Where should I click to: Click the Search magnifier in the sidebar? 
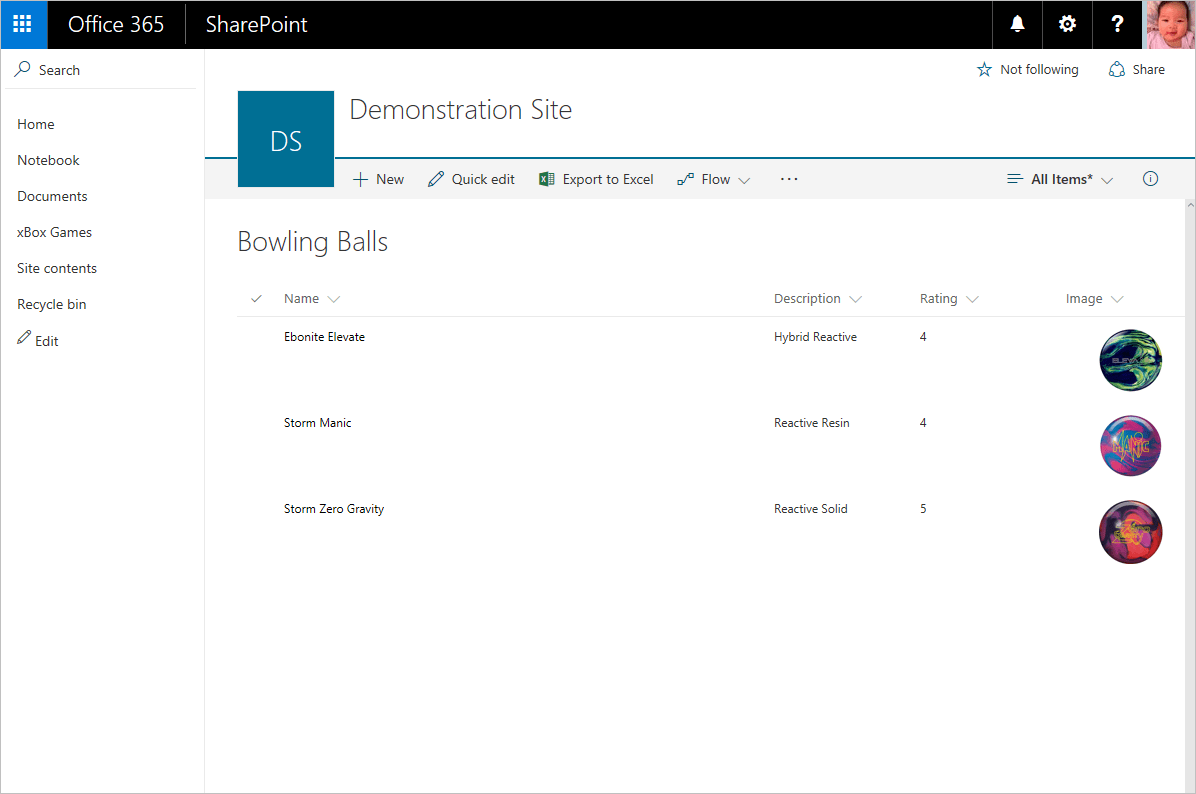(x=22, y=69)
